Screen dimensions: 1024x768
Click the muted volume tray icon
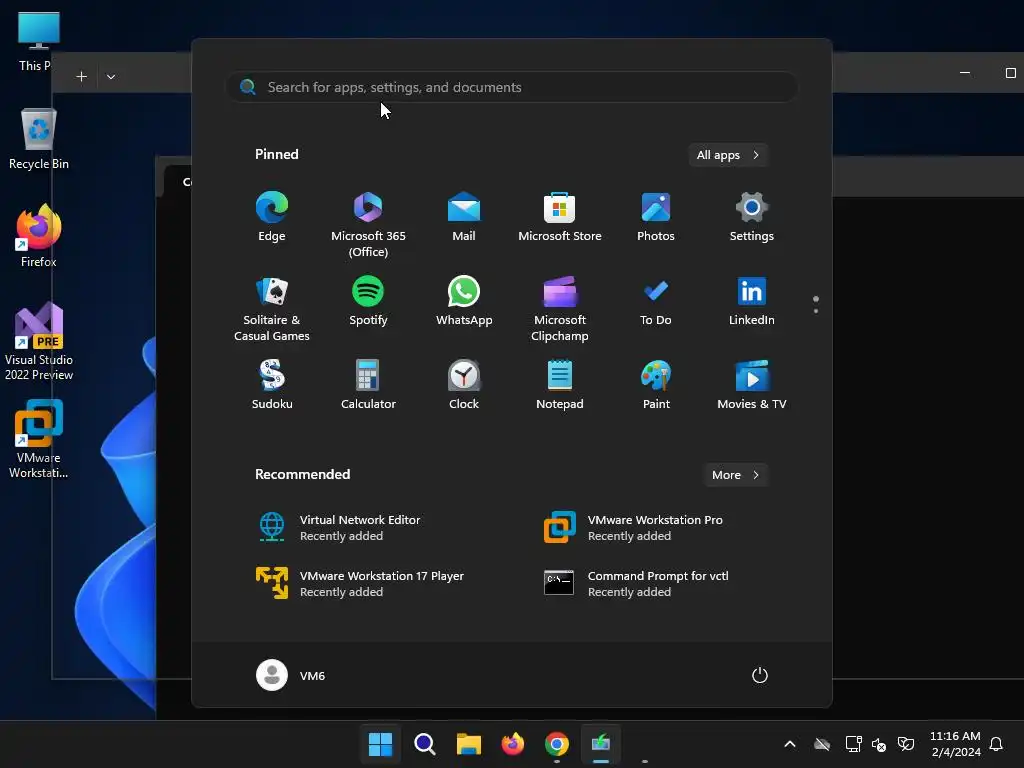click(x=878, y=744)
